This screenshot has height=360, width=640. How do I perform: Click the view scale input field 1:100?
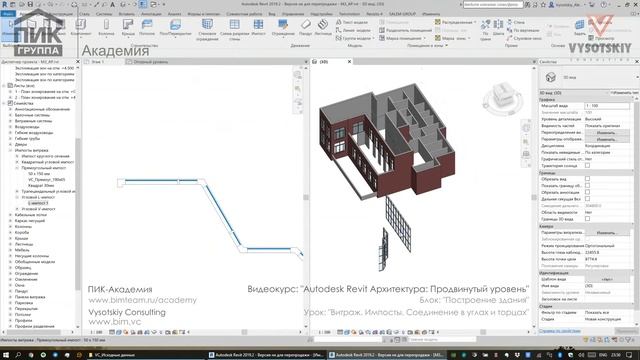(x=607, y=106)
